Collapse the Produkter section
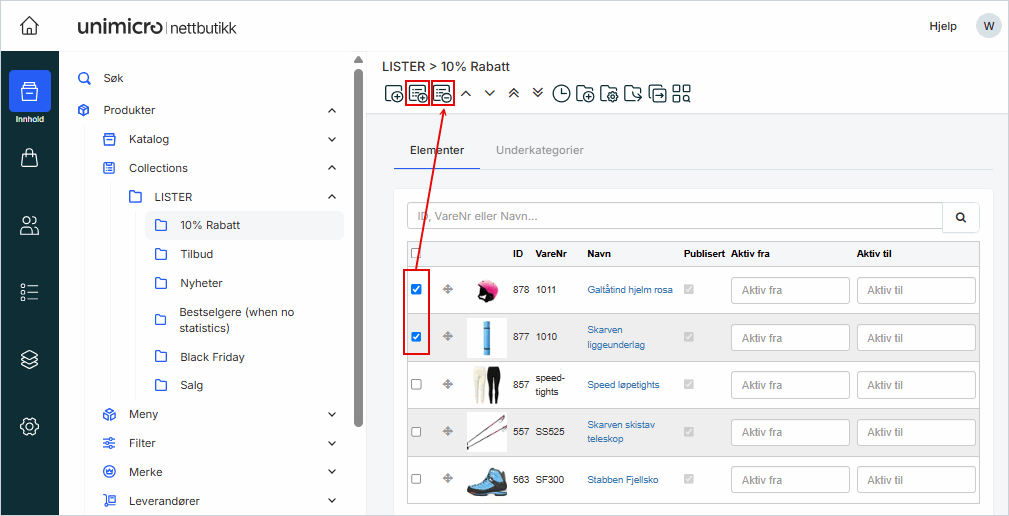The height and width of the screenshot is (516, 1009). coord(332,110)
